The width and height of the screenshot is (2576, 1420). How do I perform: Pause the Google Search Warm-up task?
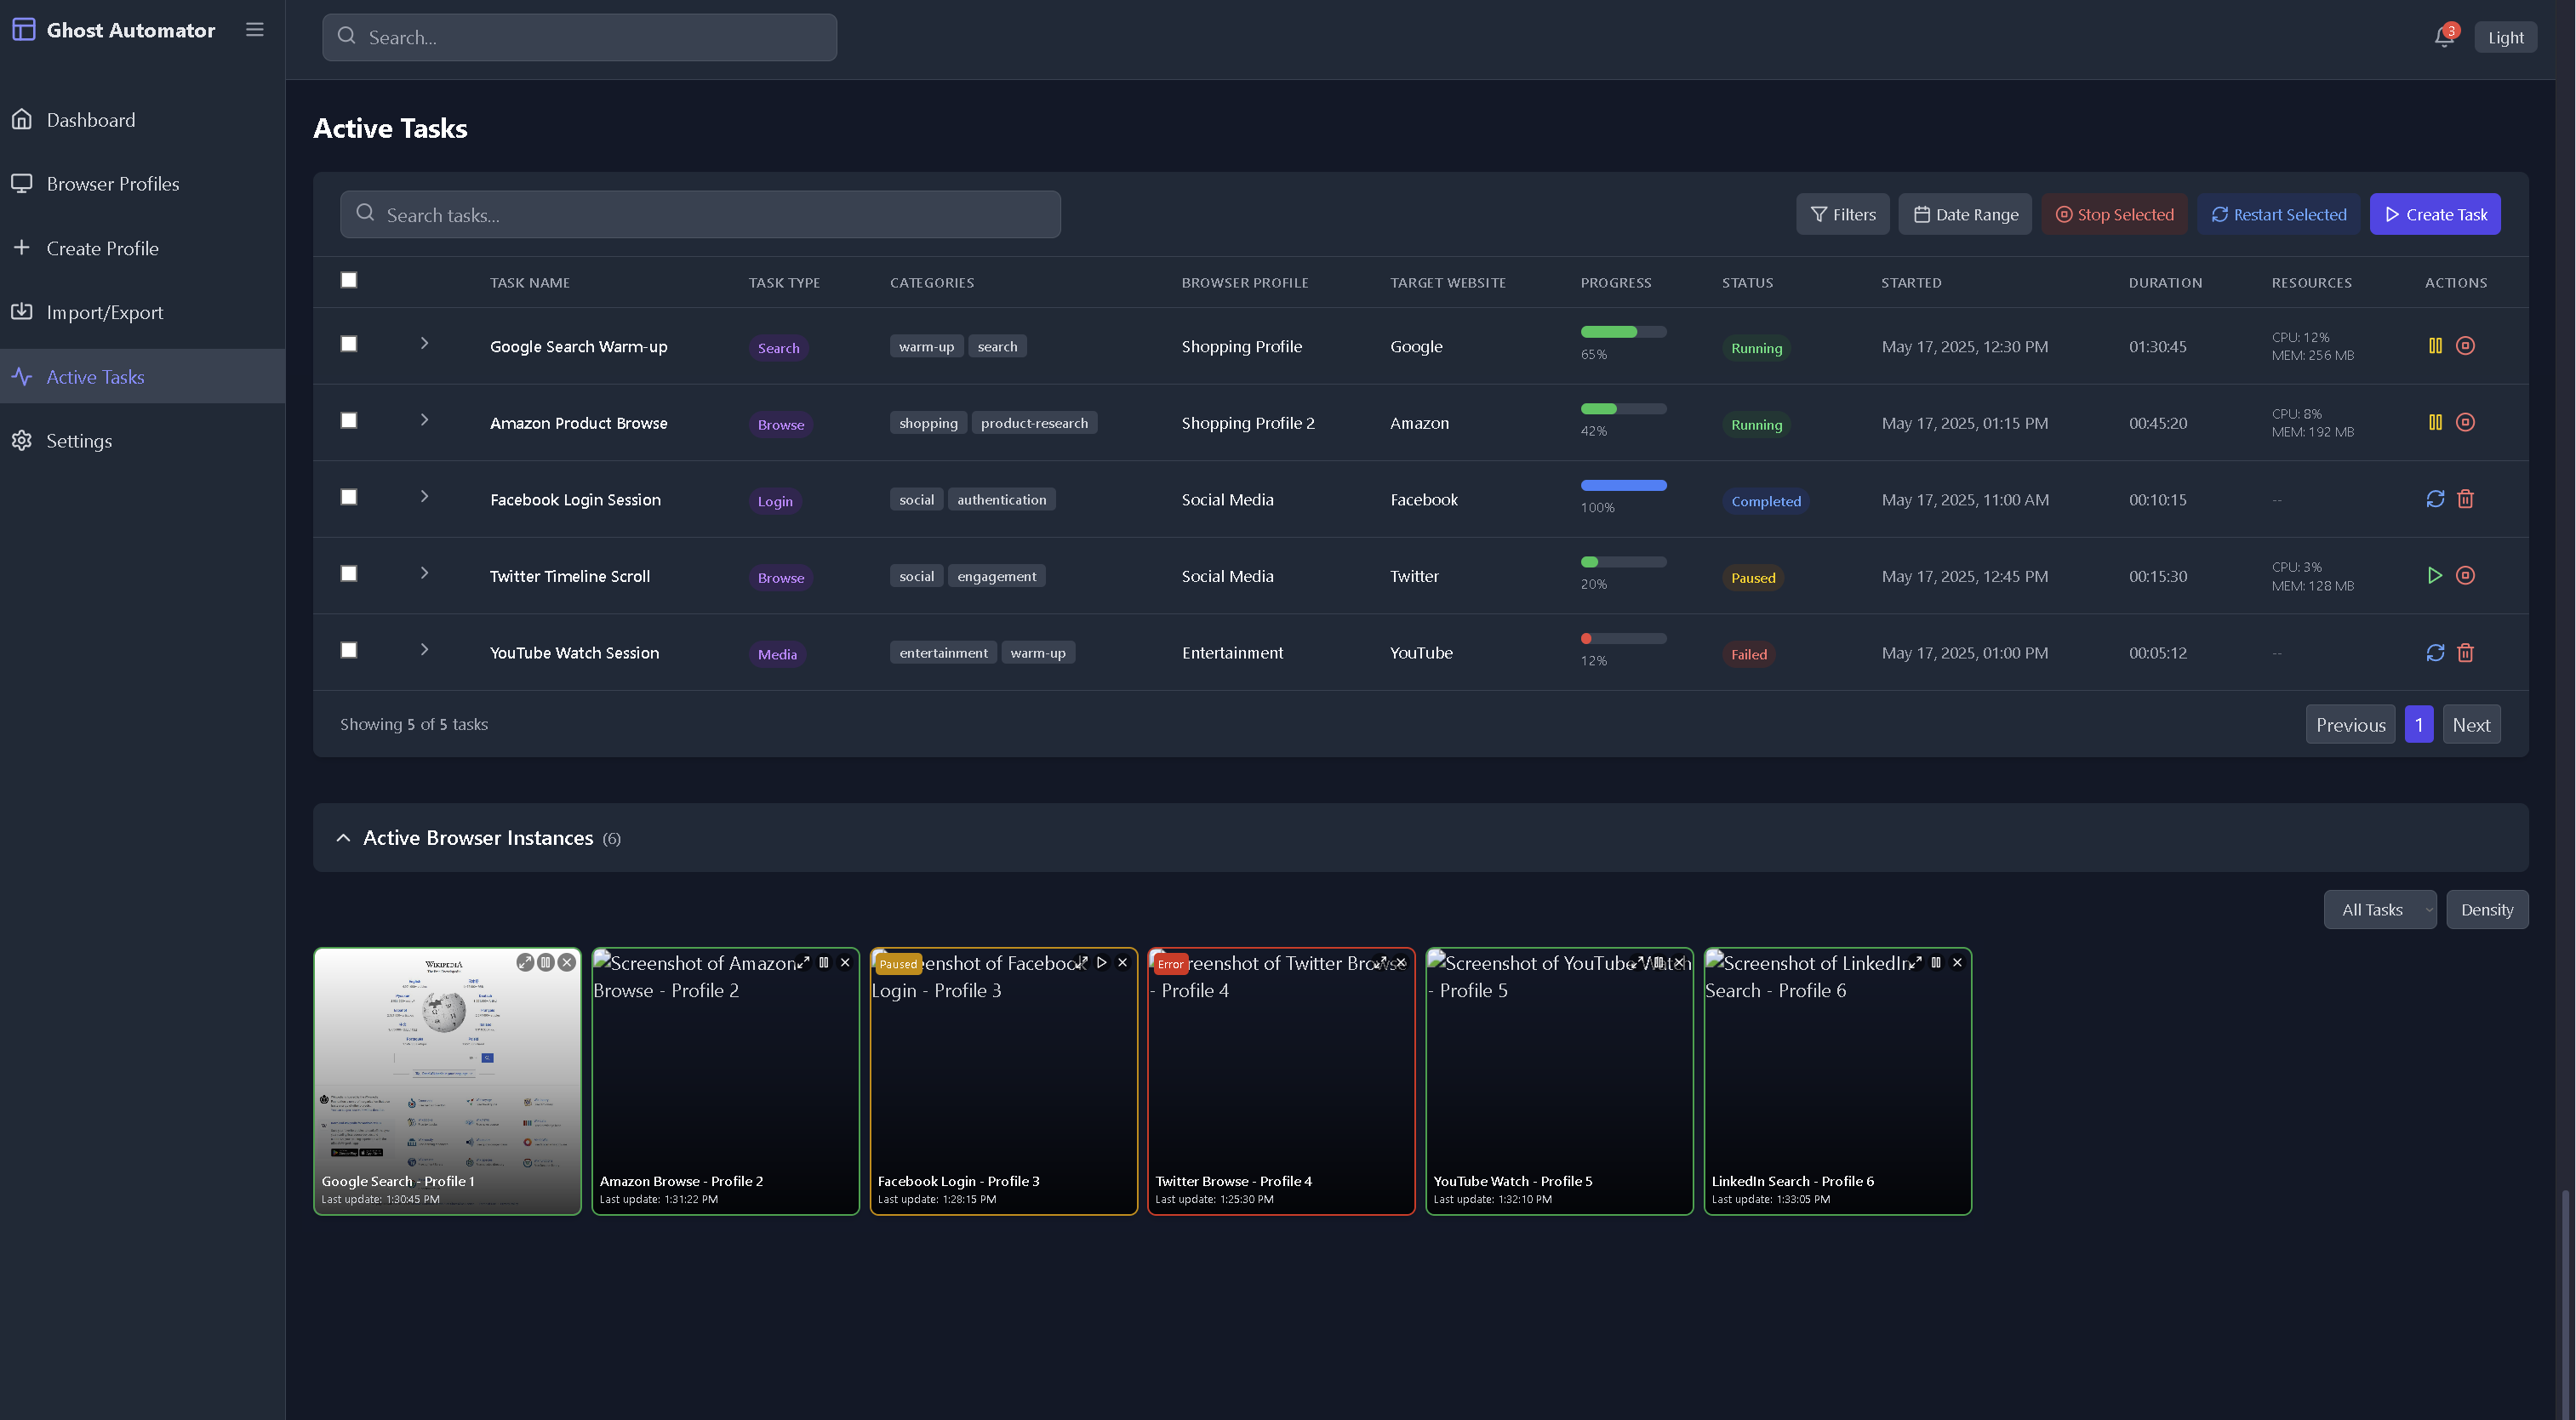(x=2435, y=346)
